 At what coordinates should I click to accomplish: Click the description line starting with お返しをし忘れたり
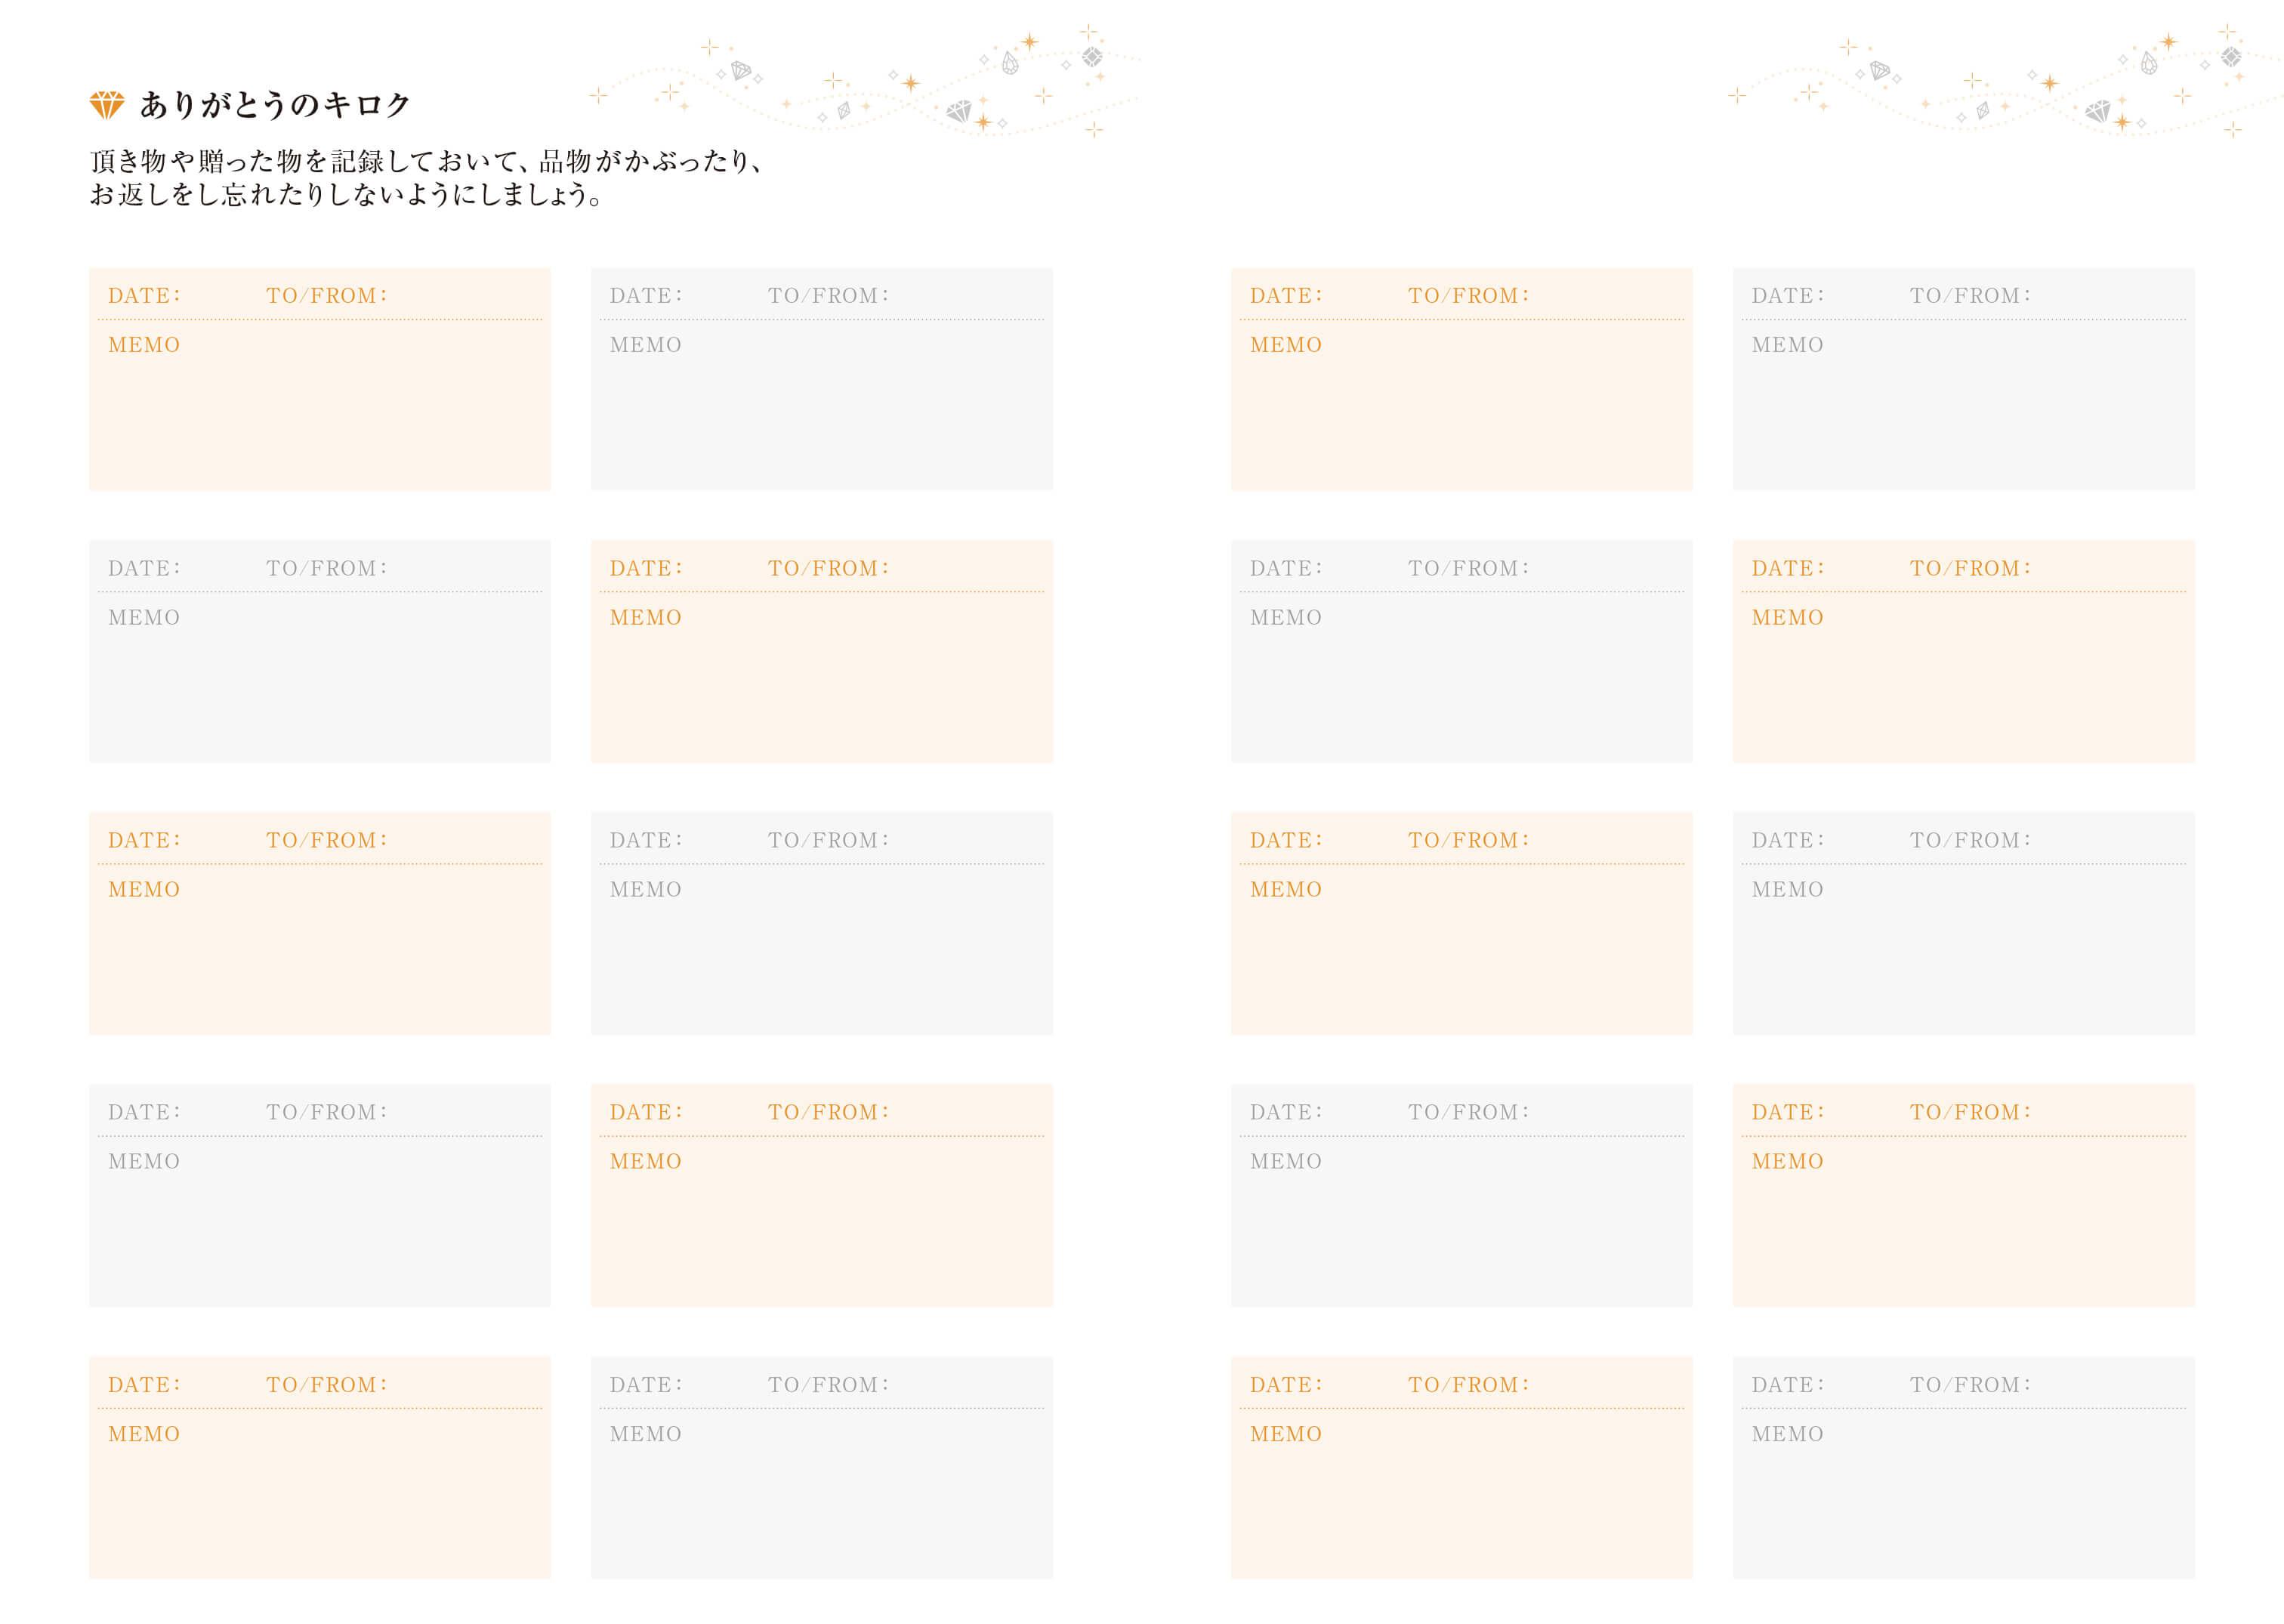346,194
